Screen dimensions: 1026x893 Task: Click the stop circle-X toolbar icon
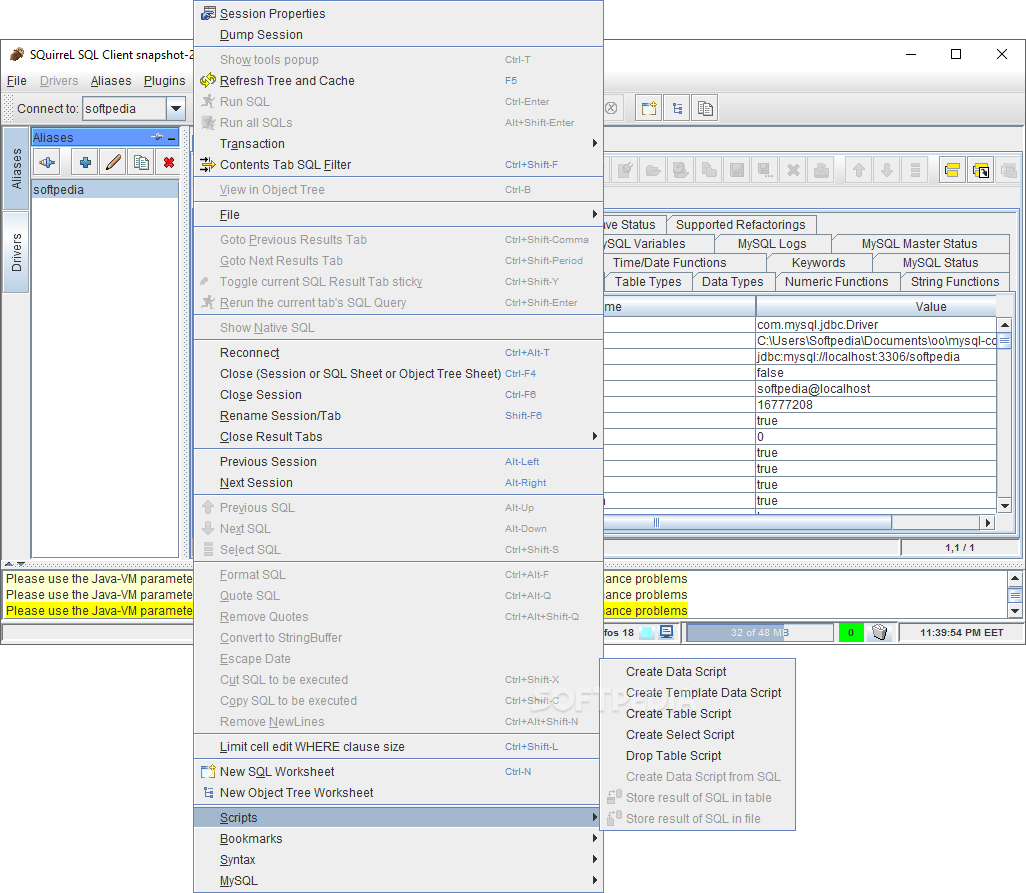pyautogui.click(x=610, y=108)
